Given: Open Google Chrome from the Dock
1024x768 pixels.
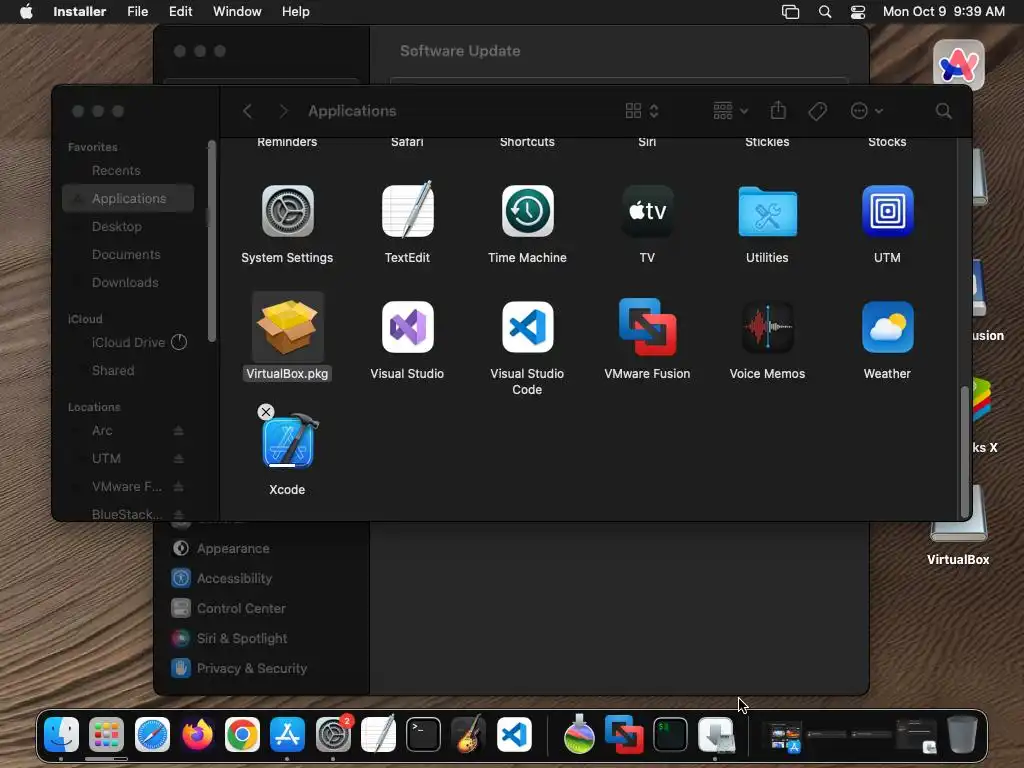Looking at the screenshot, I should (242, 735).
